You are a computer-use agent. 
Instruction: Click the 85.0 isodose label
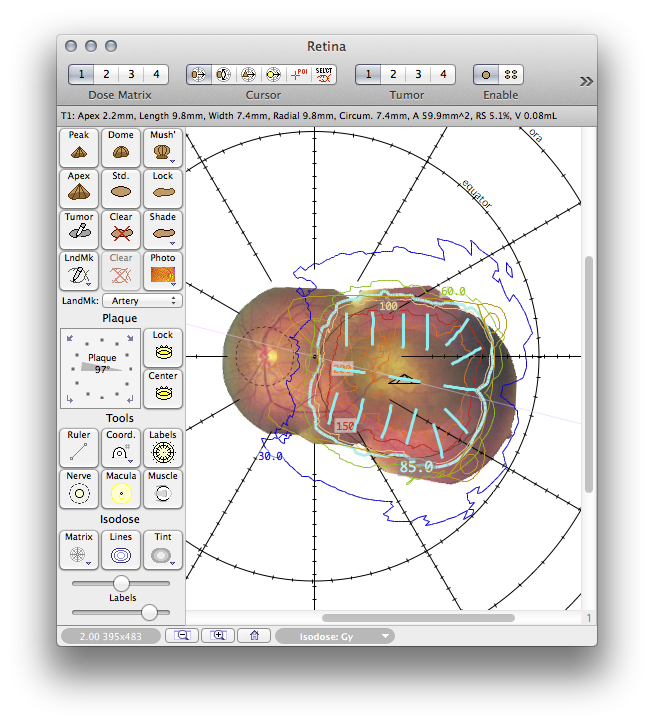(416, 467)
